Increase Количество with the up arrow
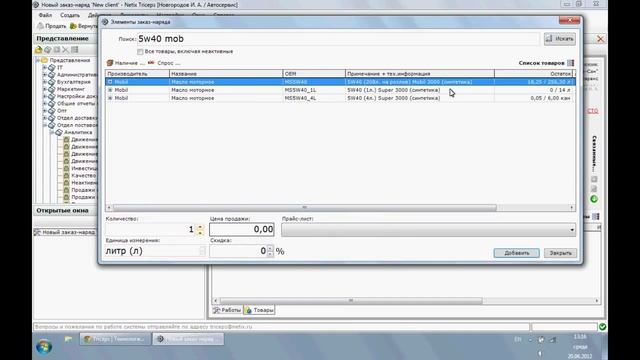 200,227
